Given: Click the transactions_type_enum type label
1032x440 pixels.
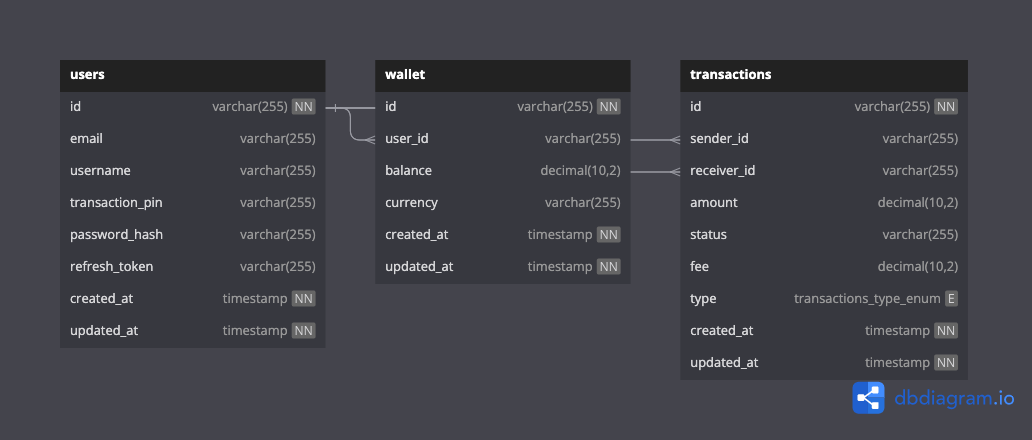Looking at the screenshot, I should pos(867,299).
